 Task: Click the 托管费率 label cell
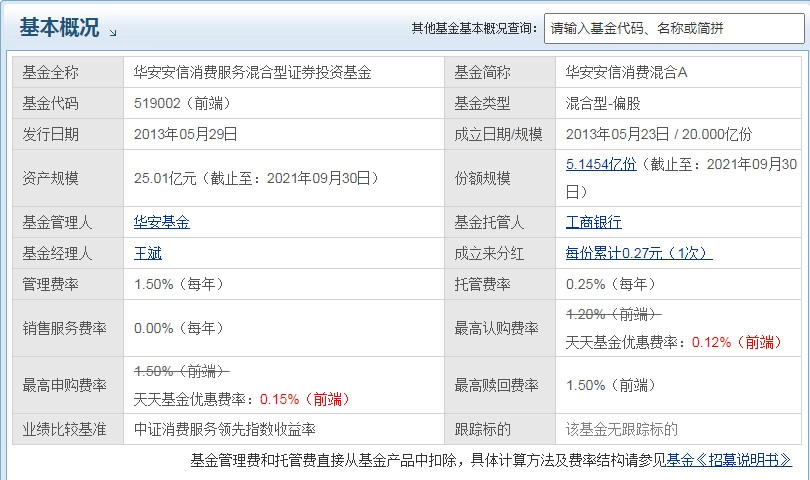coord(500,284)
